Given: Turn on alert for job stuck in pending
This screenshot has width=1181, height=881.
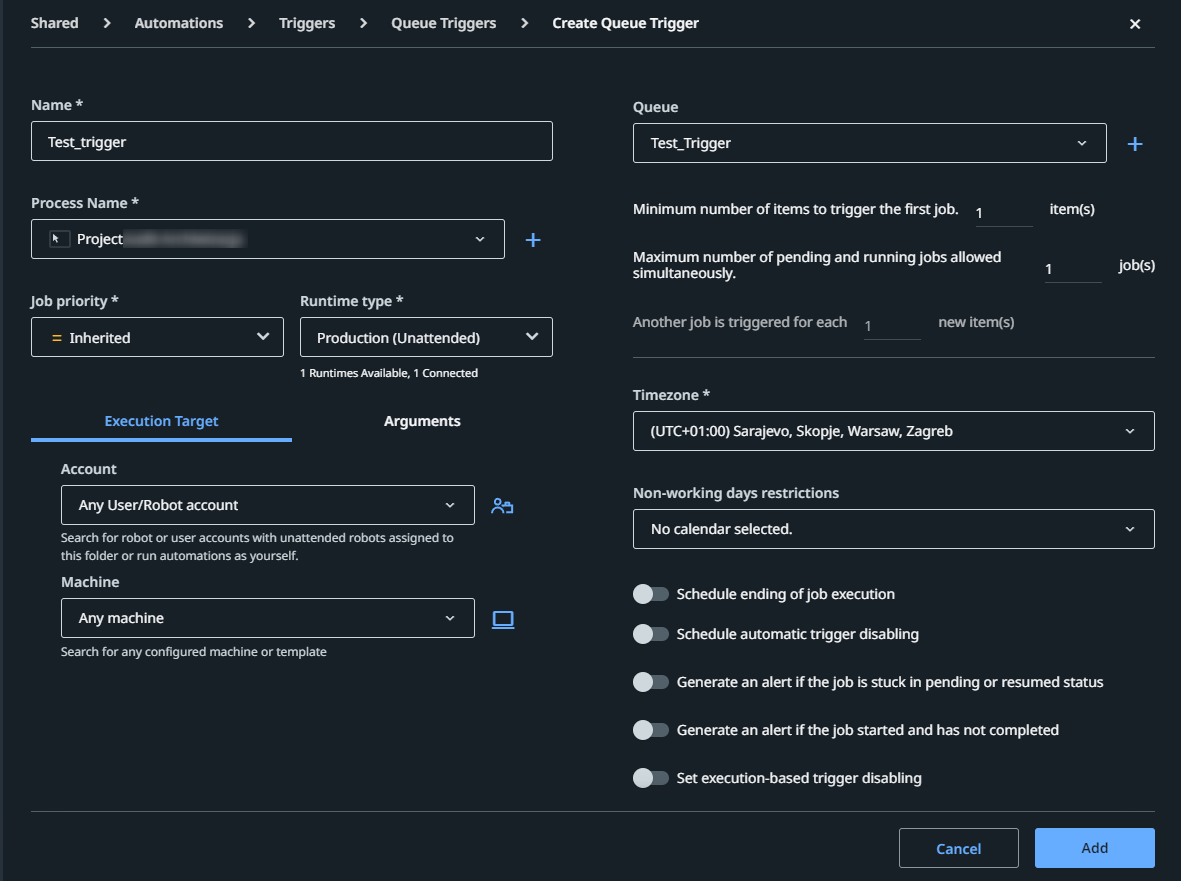Looking at the screenshot, I should [651, 682].
